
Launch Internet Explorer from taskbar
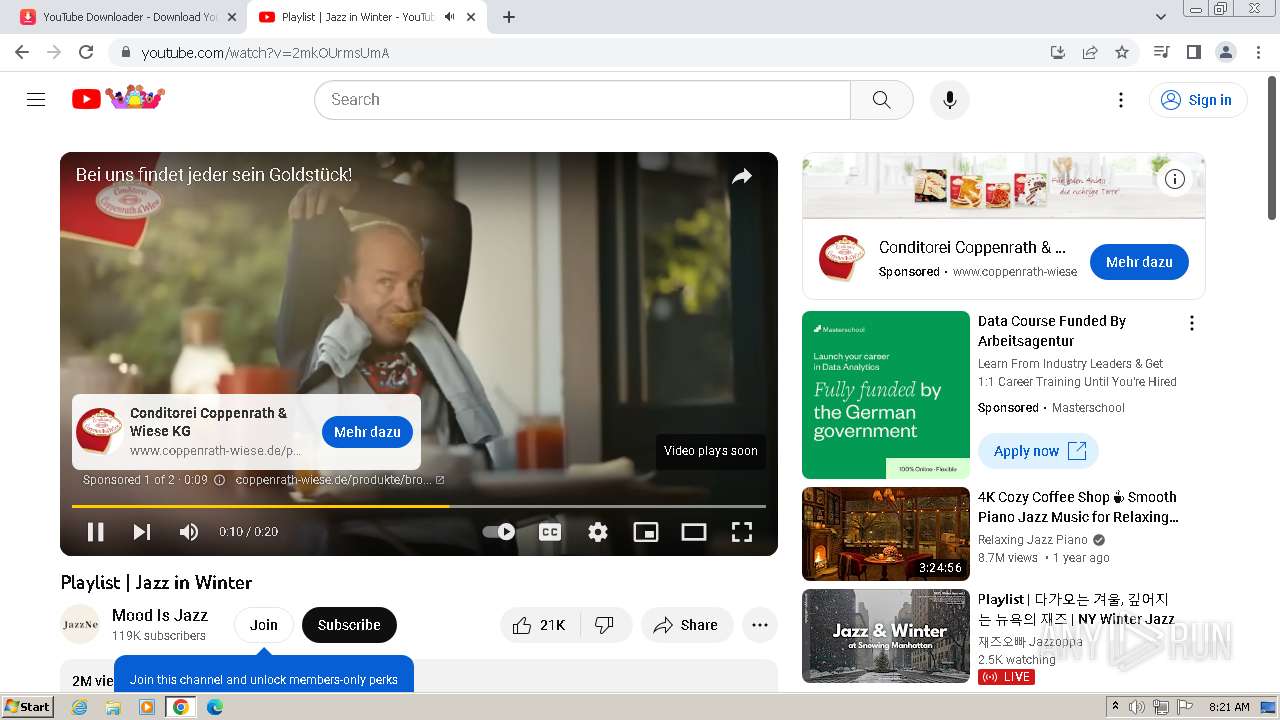80,707
